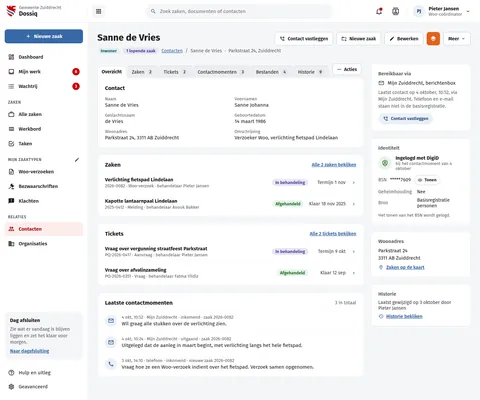Viewport: 480px width, 400px height.
Task: Switch to the Historie tab
Action: (310, 72)
